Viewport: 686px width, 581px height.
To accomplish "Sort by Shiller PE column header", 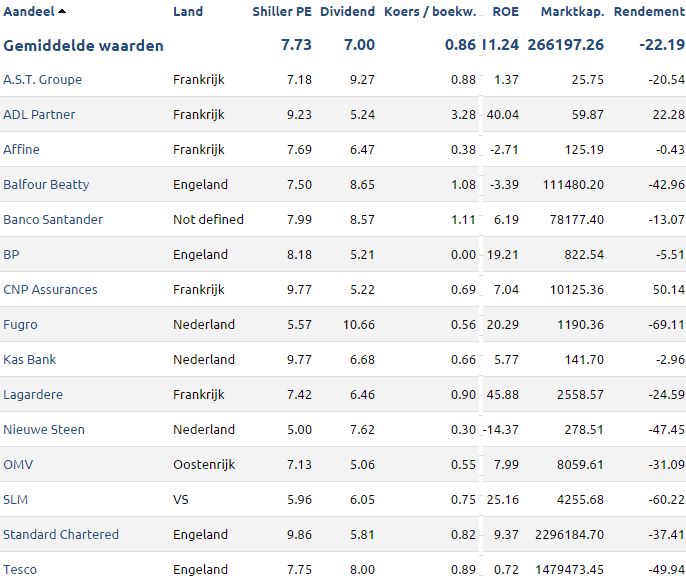I will (x=282, y=11).
